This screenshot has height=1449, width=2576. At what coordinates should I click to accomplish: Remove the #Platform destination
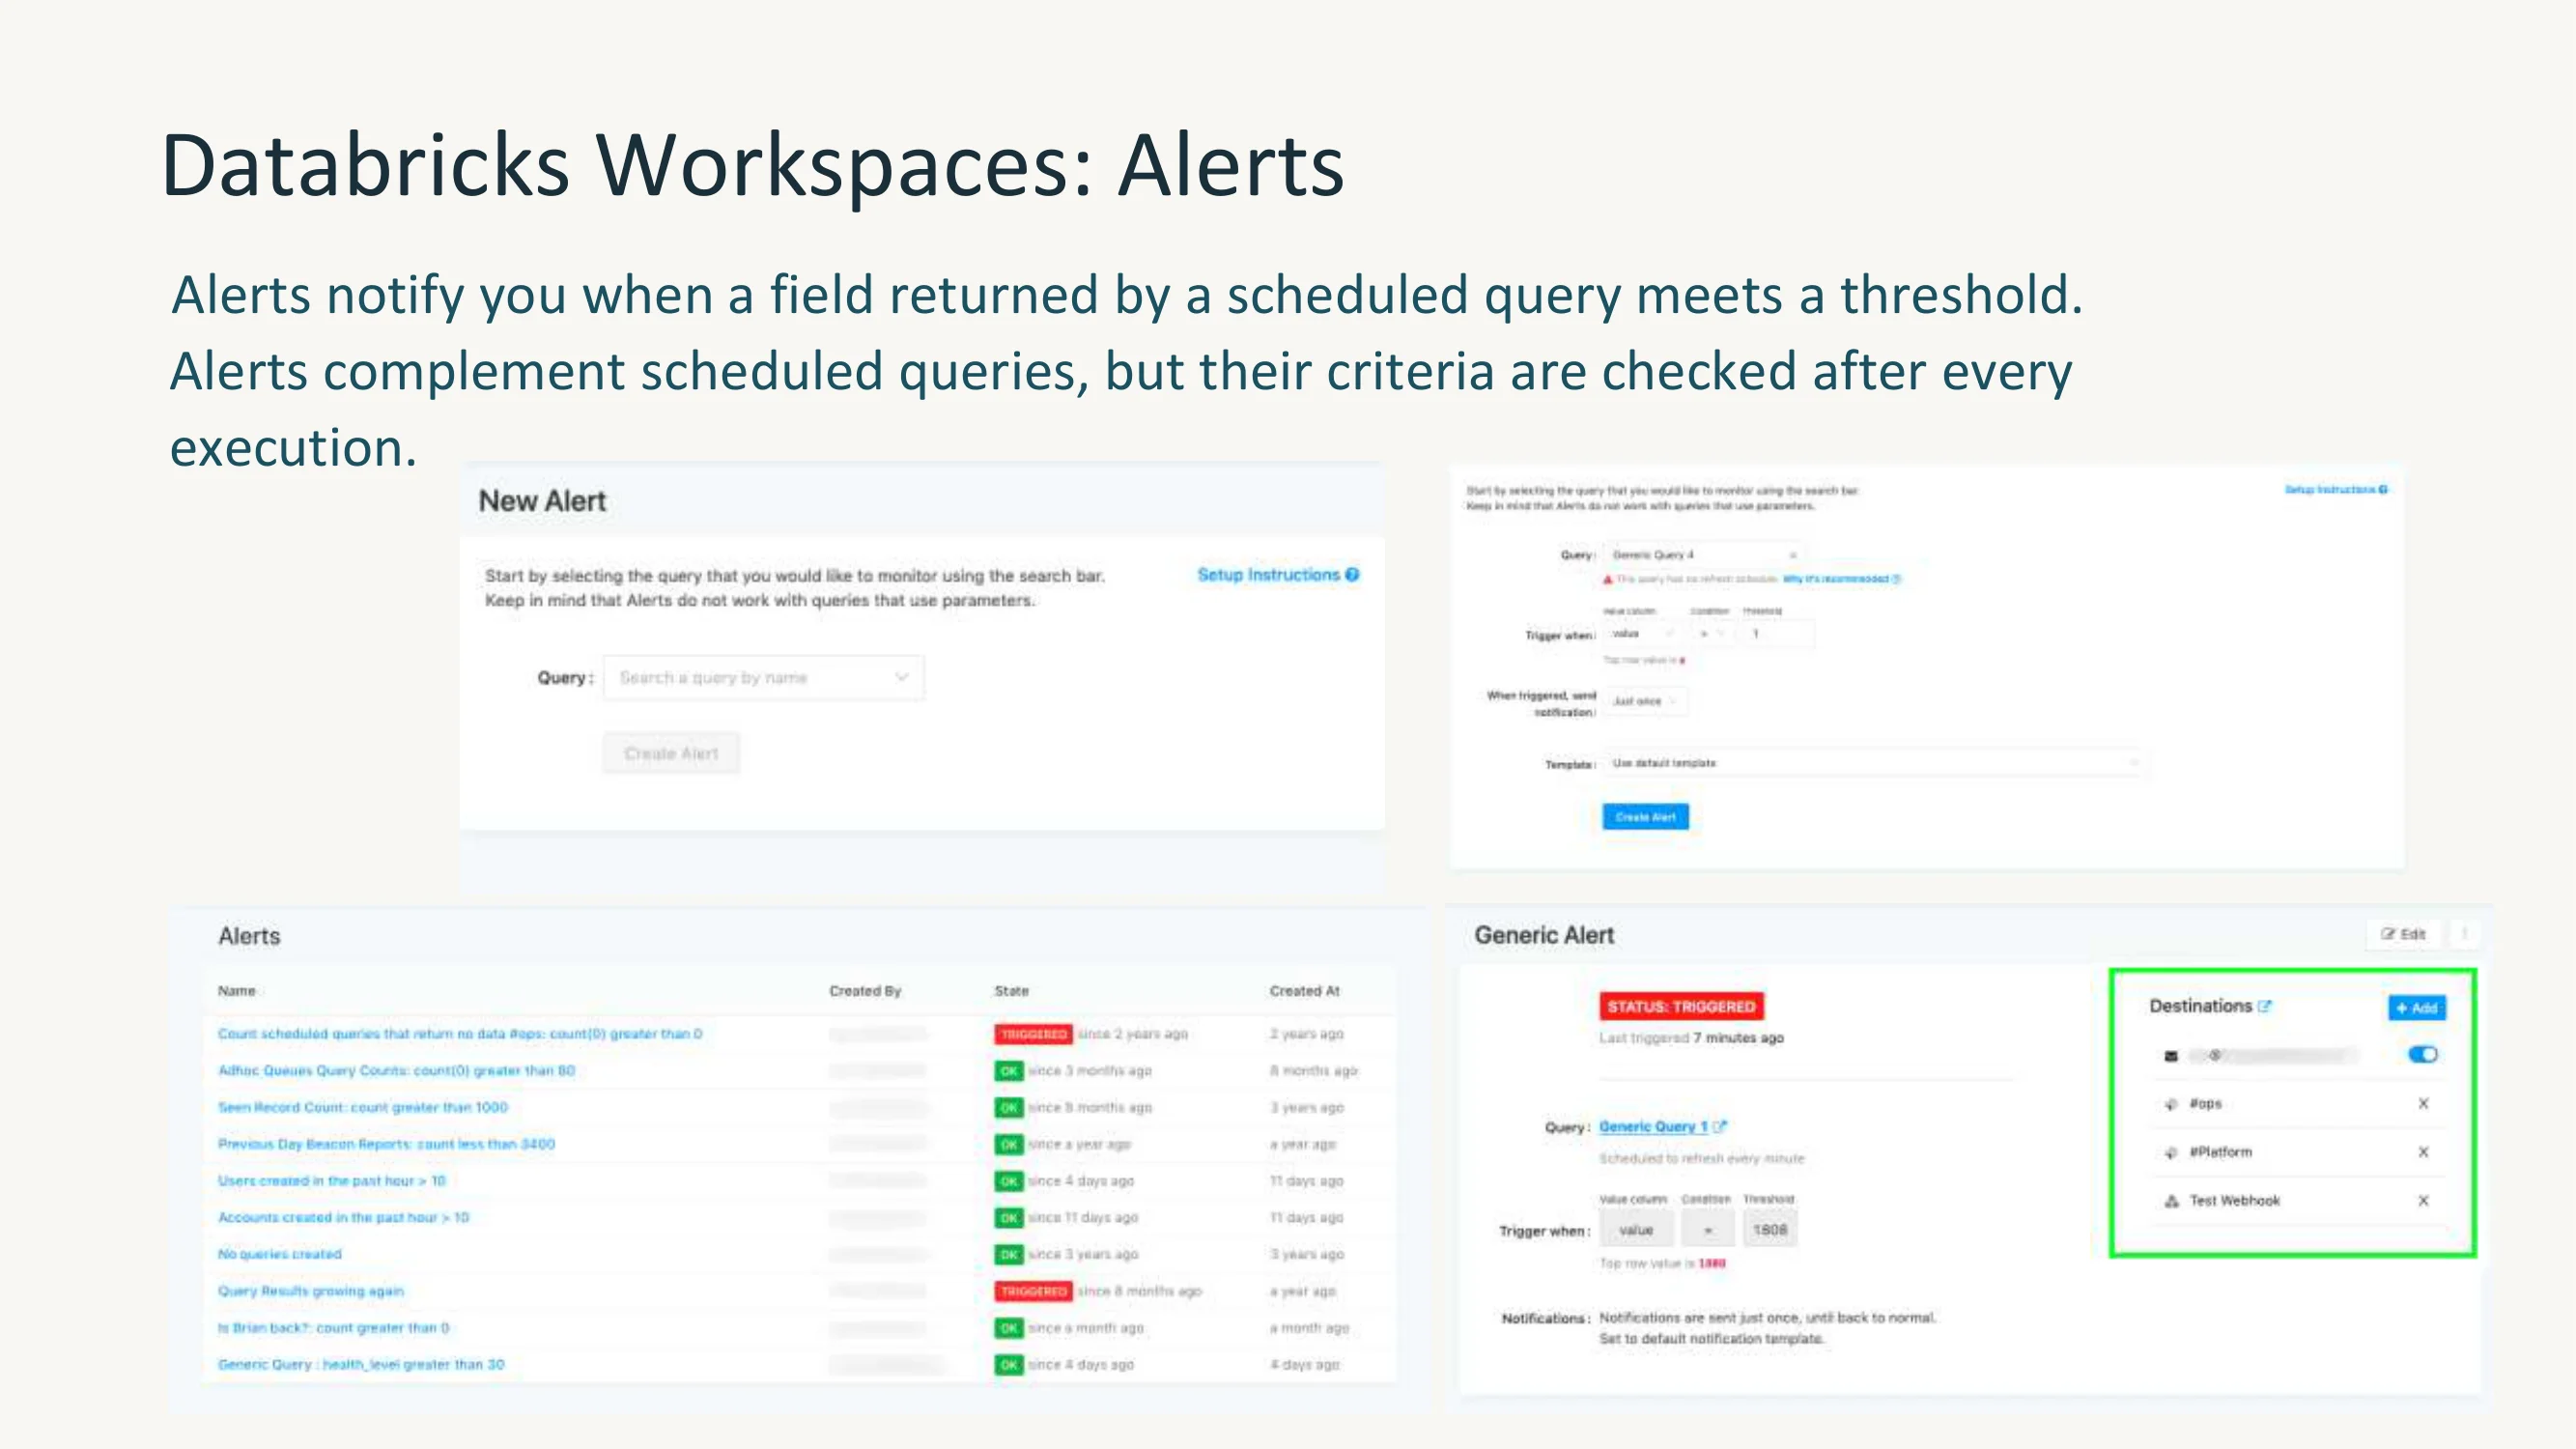[x=2423, y=1152]
